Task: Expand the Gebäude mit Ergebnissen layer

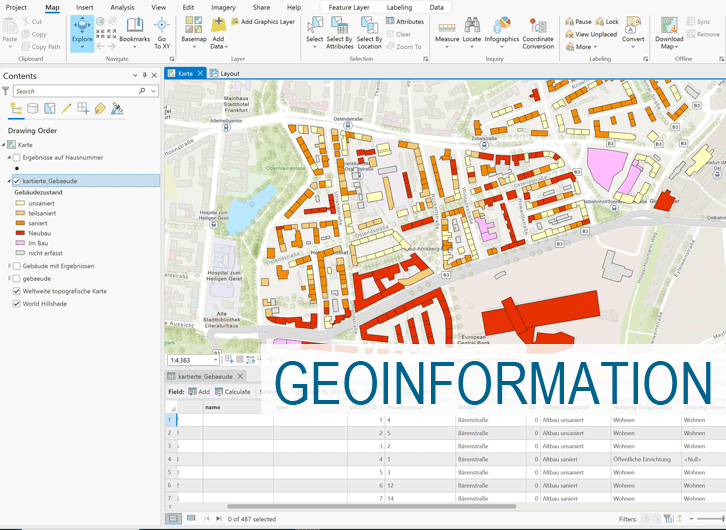Action: (9, 266)
